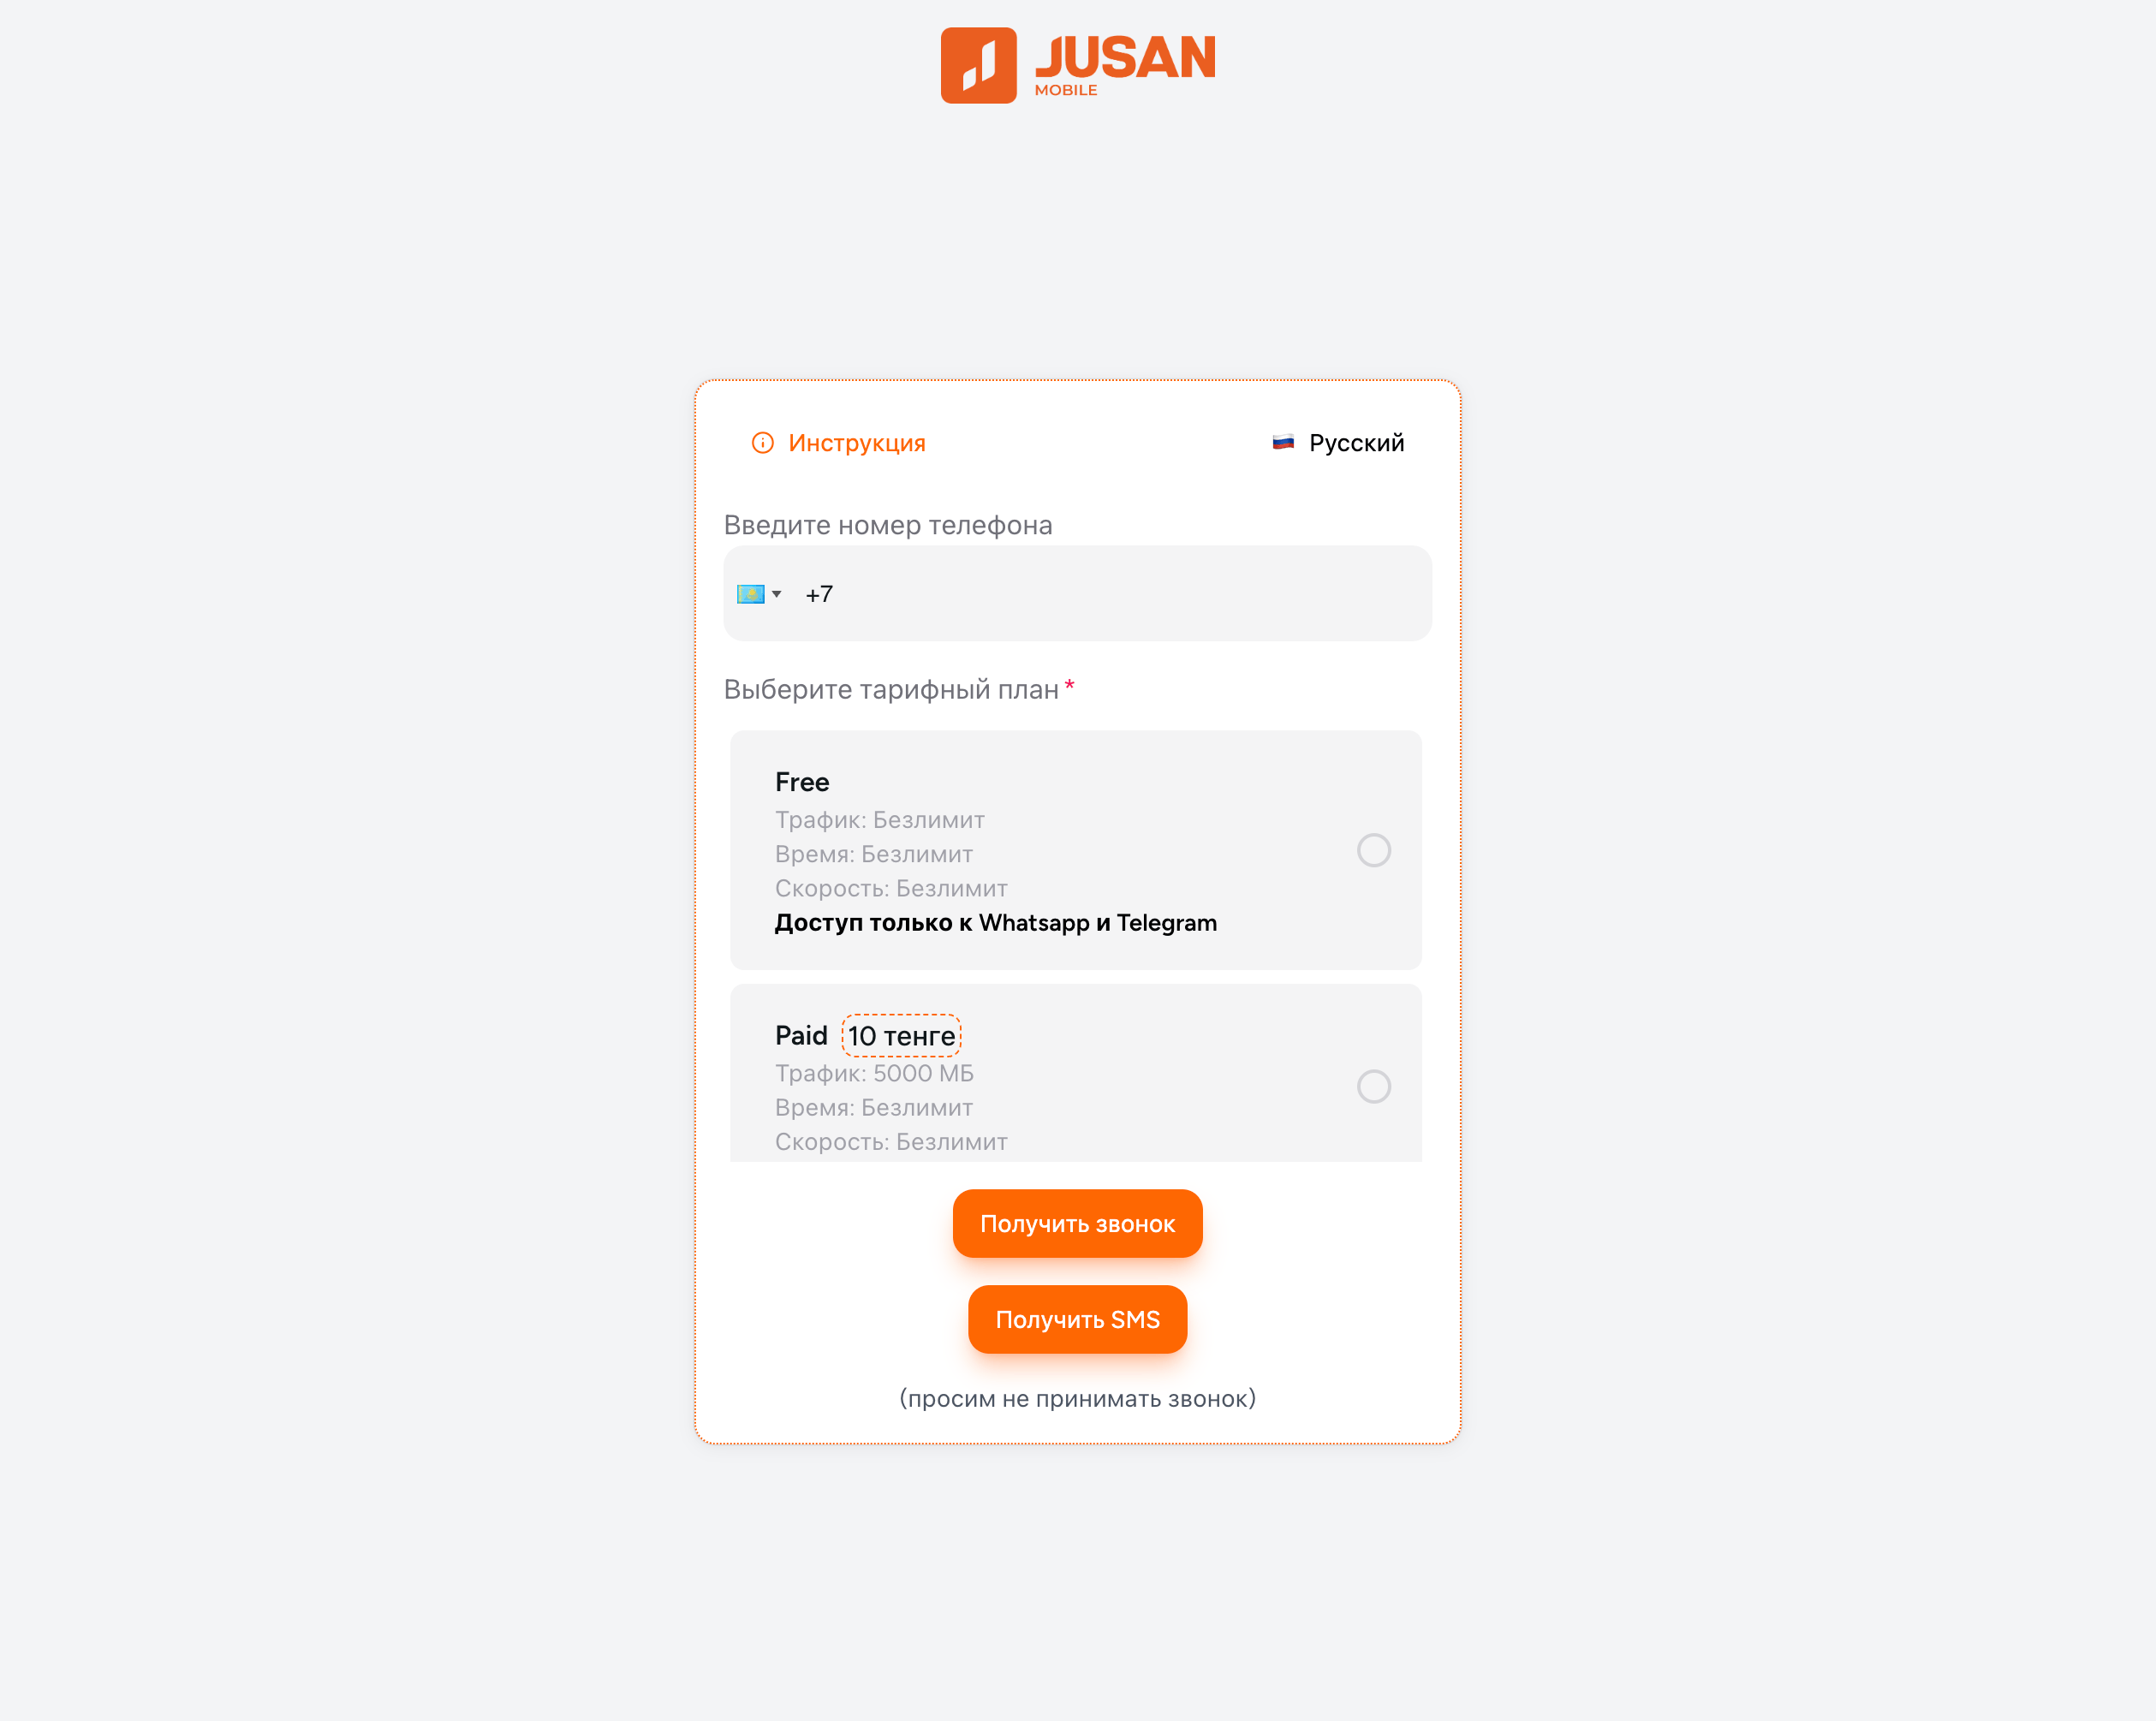Viewport: 2156px width, 1721px height.
Task: Click the Paid plan title
Action: [801, 1035]
